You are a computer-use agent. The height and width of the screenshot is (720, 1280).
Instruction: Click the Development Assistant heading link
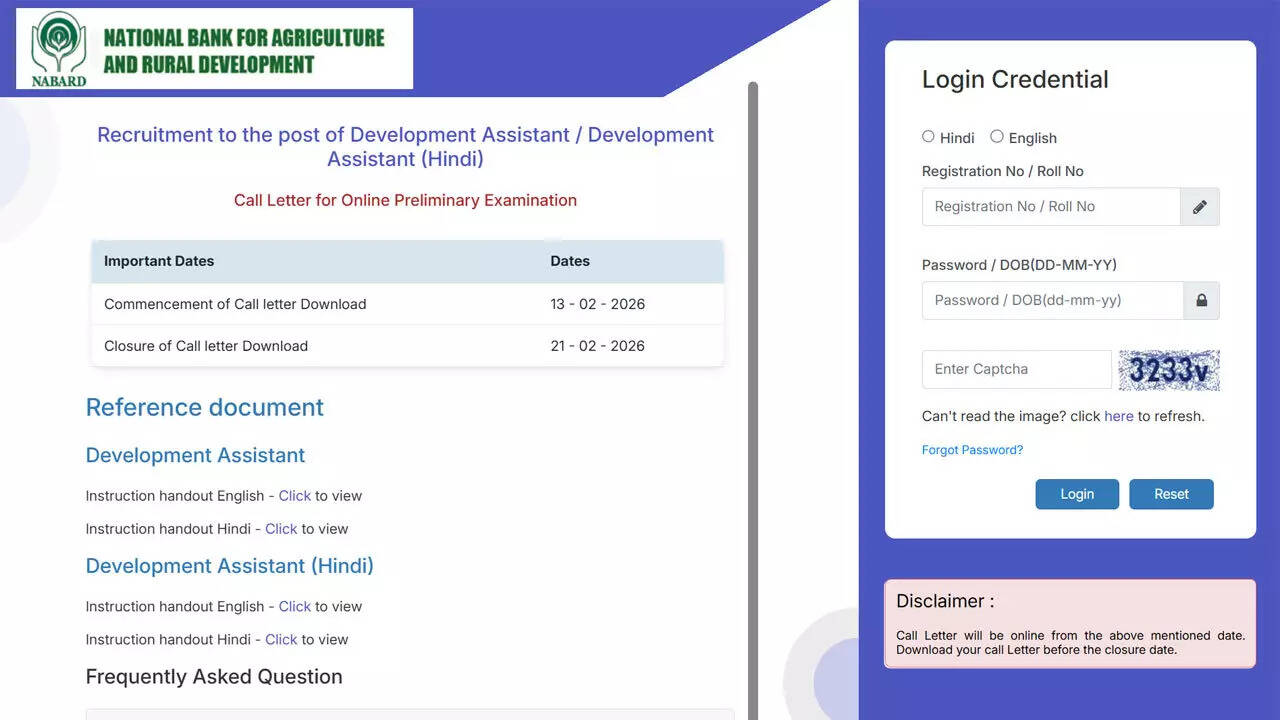point(195,455)
